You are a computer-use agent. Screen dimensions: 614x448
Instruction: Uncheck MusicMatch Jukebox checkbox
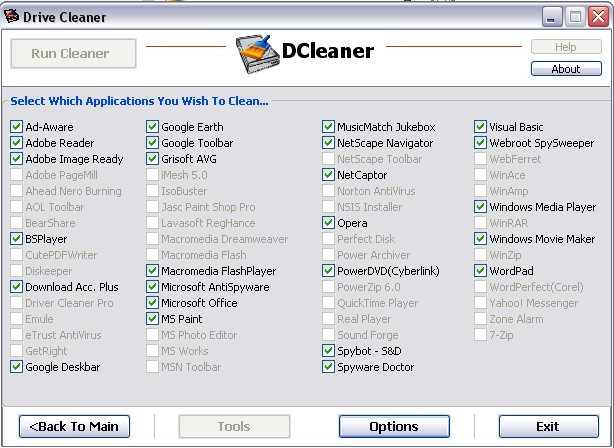point(328,126)
